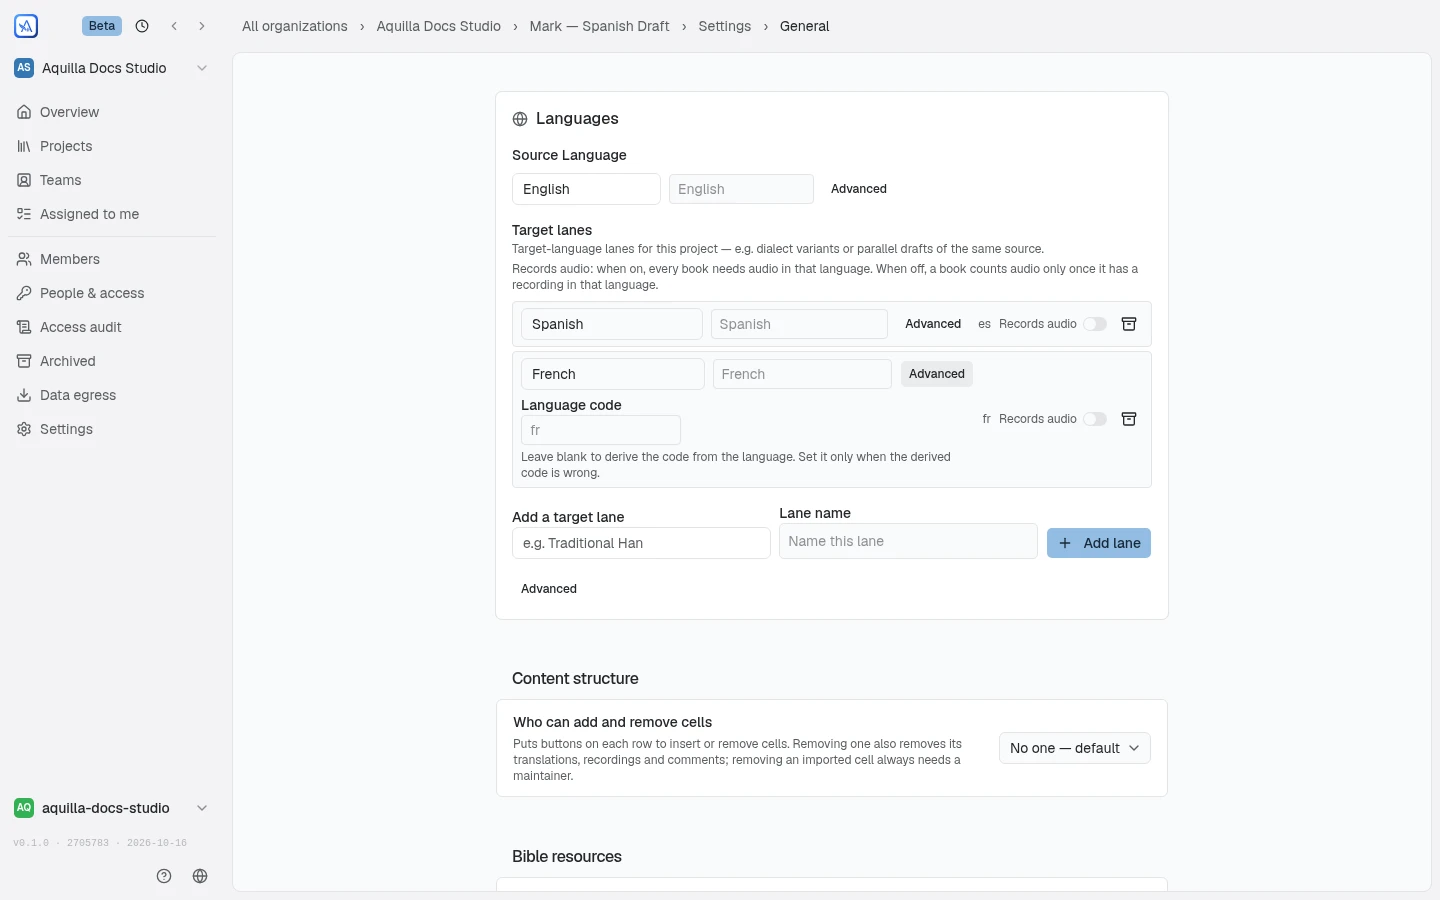This screenshot has height=900, width=1440.
Task: Toggle Records audio for Spanish lane
Action: 1095,324
